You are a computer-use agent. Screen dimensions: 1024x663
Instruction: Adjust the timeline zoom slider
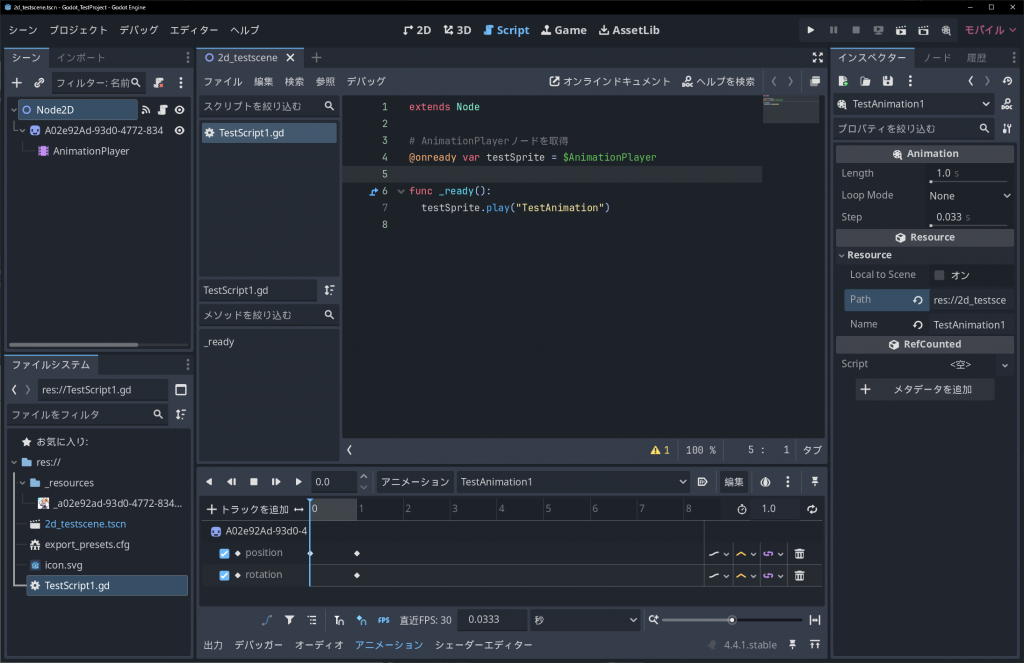tap(732, 620)
